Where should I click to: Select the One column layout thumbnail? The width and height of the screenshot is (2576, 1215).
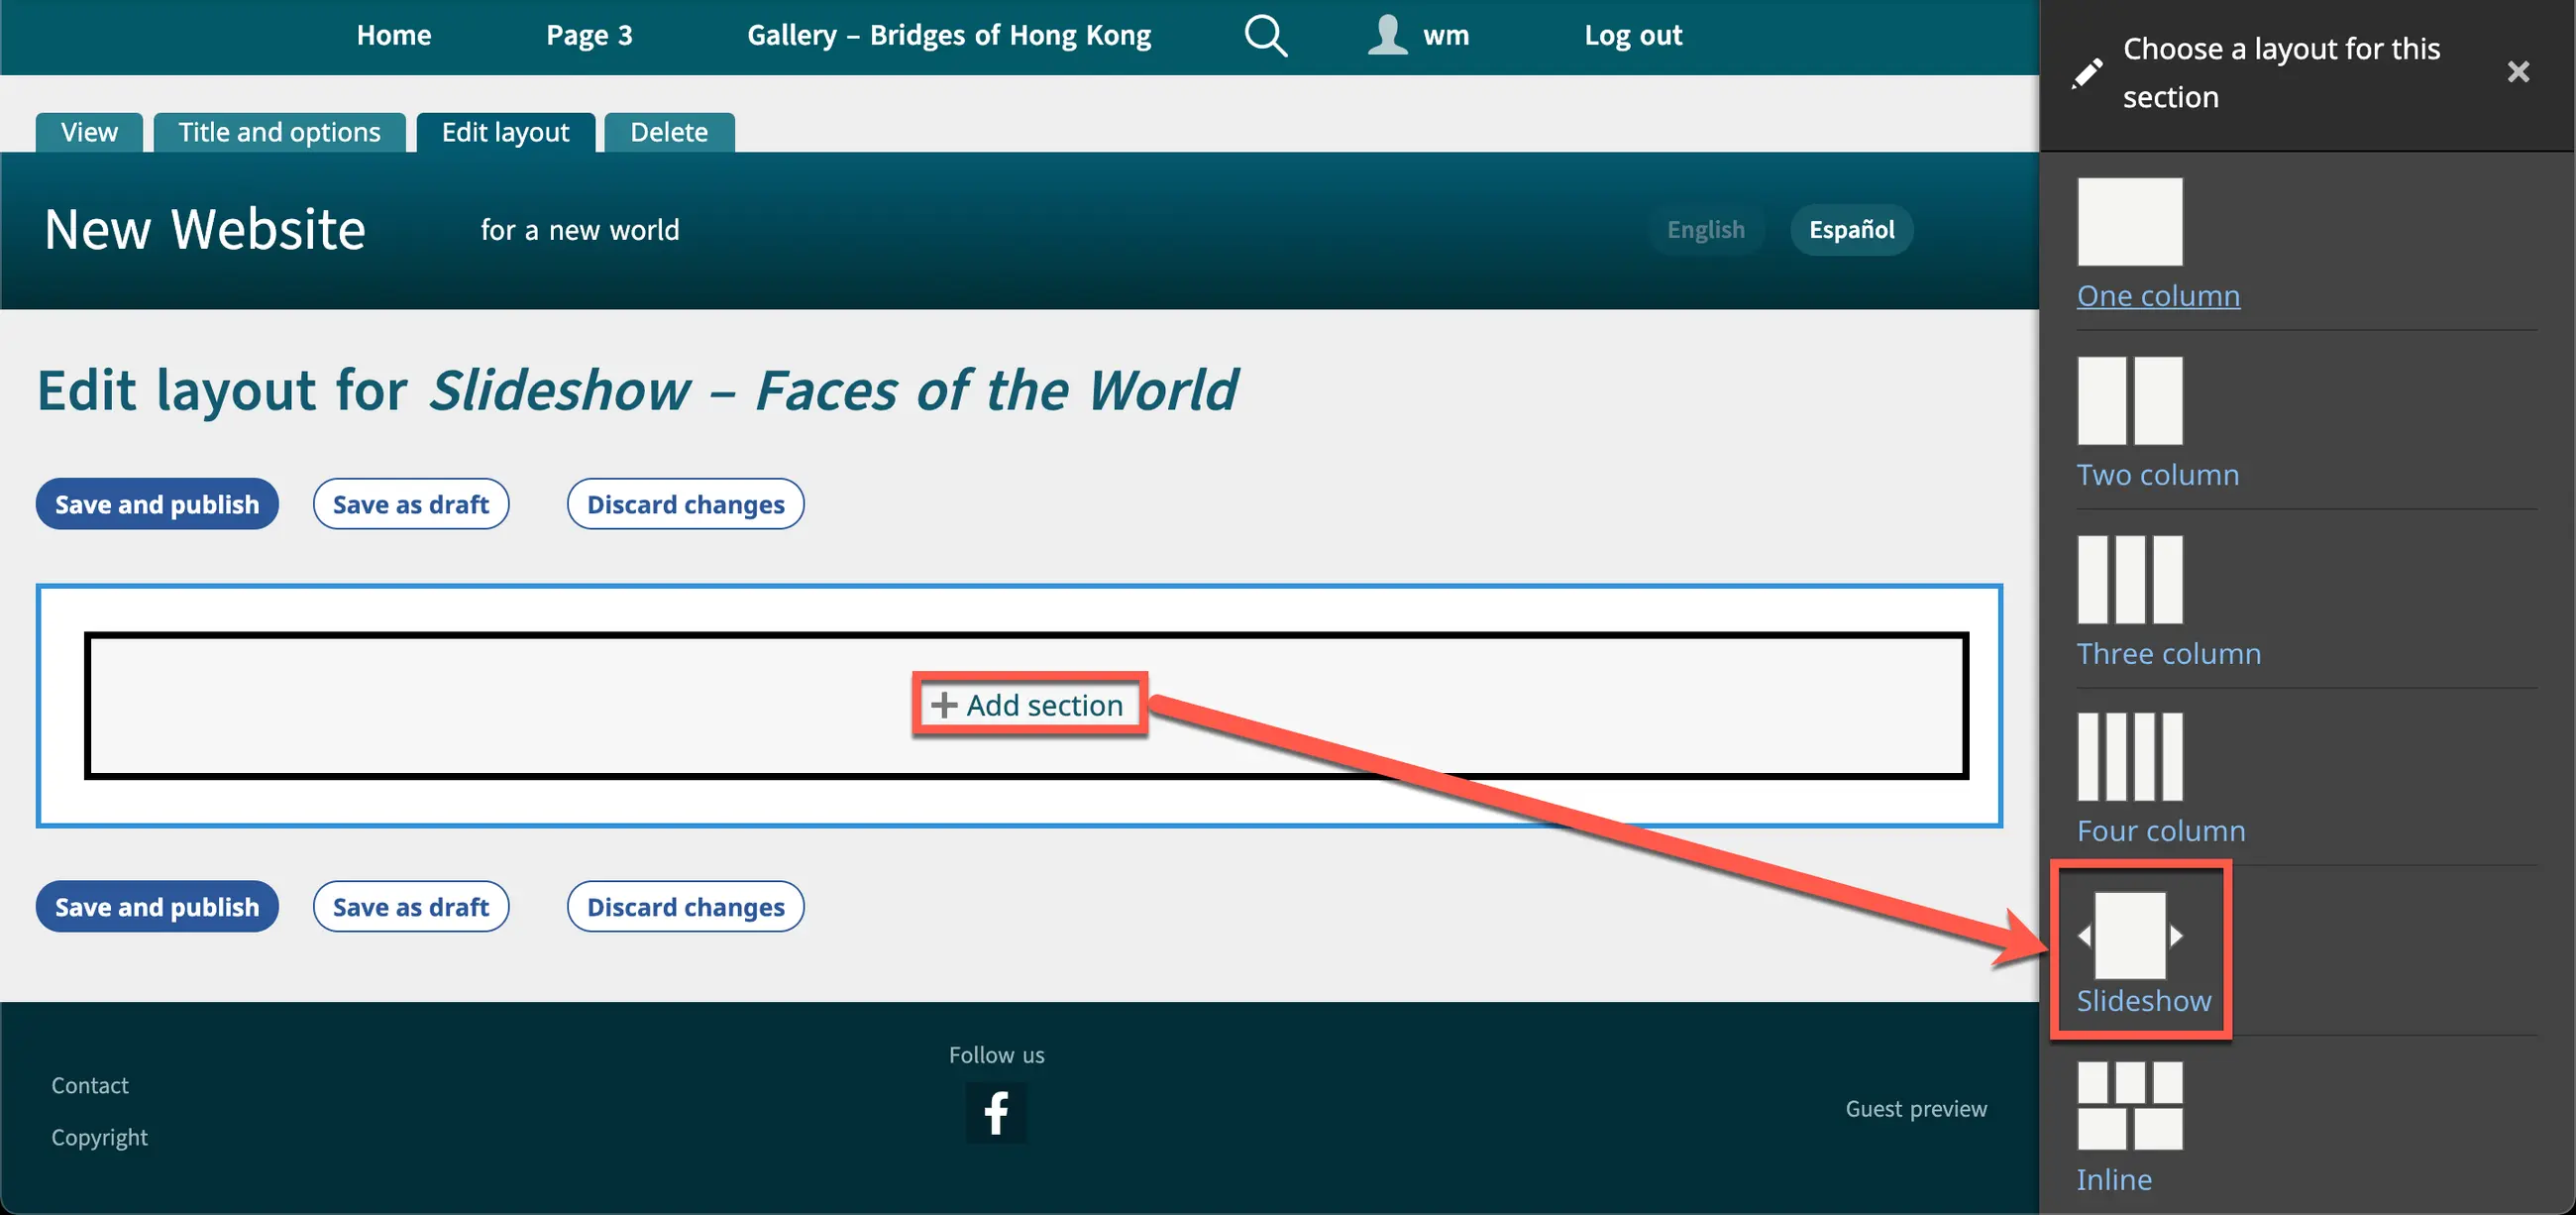click(x=2129, y=222)
